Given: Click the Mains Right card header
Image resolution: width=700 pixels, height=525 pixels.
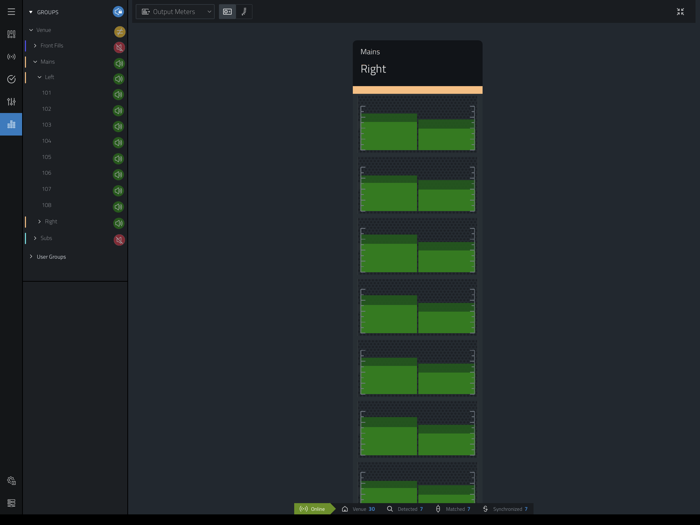Looking at the screenshot, I should pos(417,63).
